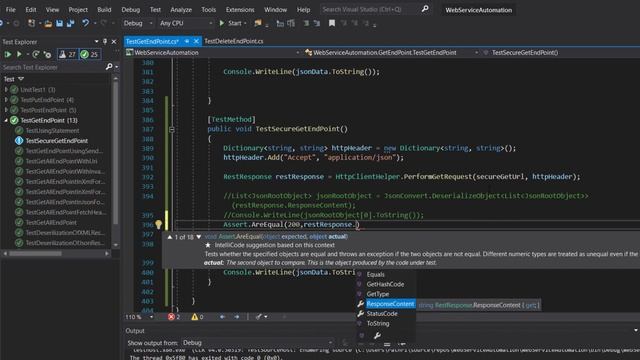Open the TestSecureGetEndPoint() member dropdown

[x=560, y=52]
